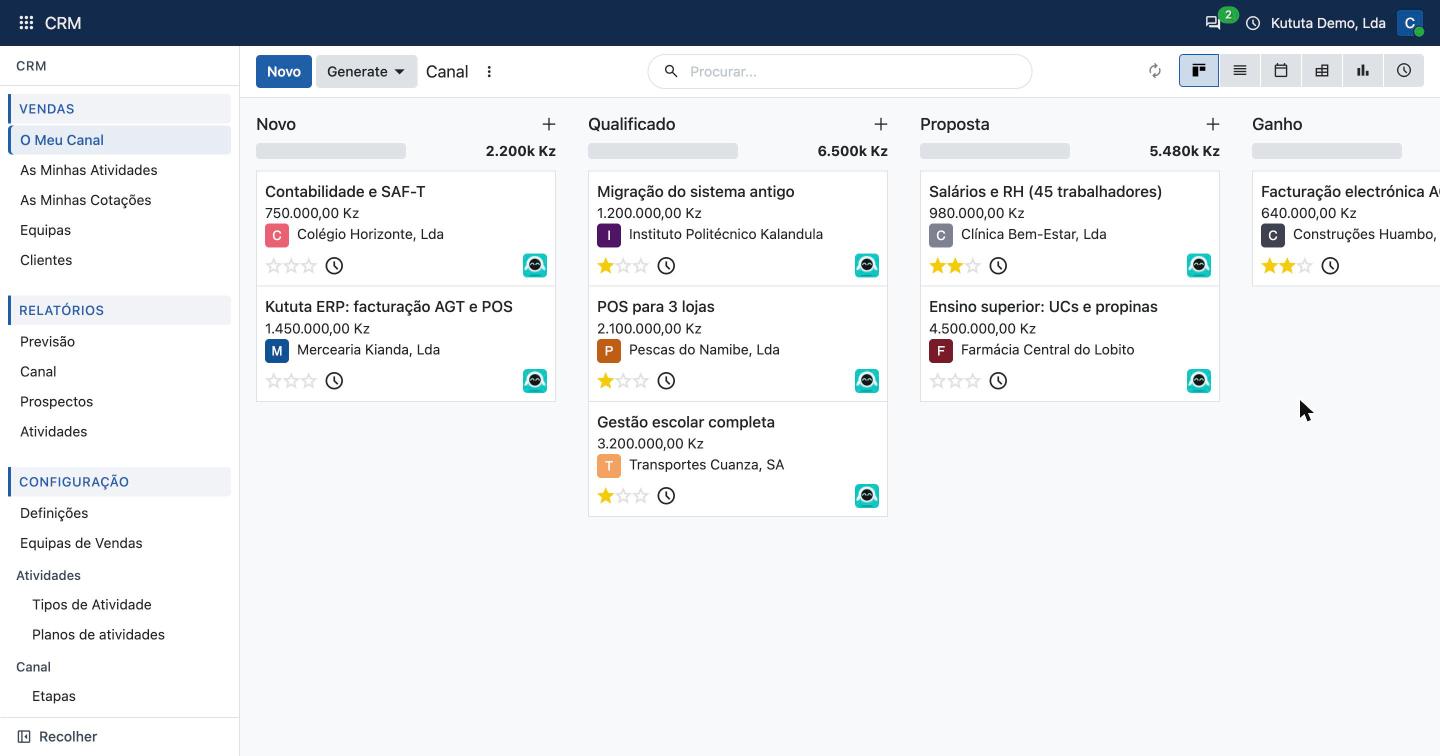1440x756 pixels.
Task: Open Etapas configuration
Action: [120, 696]
